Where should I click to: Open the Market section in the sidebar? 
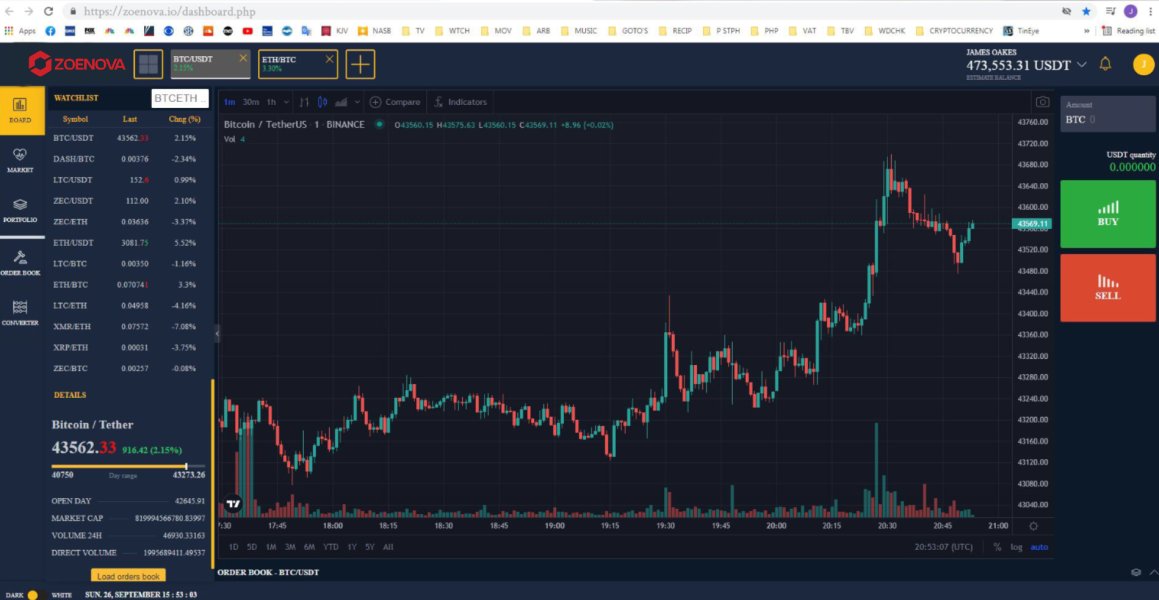(x=21, y=160)
